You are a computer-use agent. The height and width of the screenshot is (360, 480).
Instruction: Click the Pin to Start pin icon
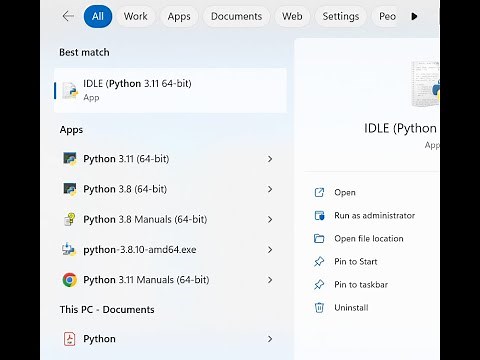click(x=319, y=261)
